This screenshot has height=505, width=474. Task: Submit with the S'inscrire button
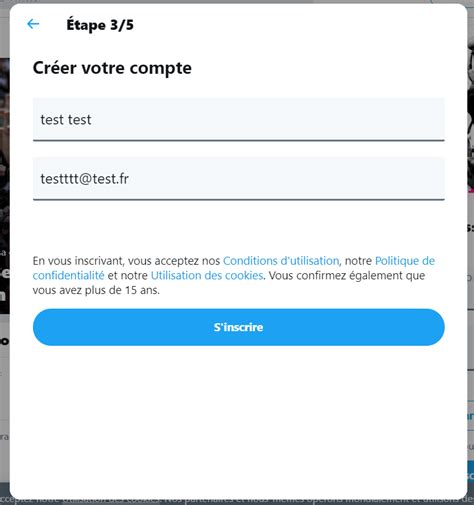pos(239,327)
